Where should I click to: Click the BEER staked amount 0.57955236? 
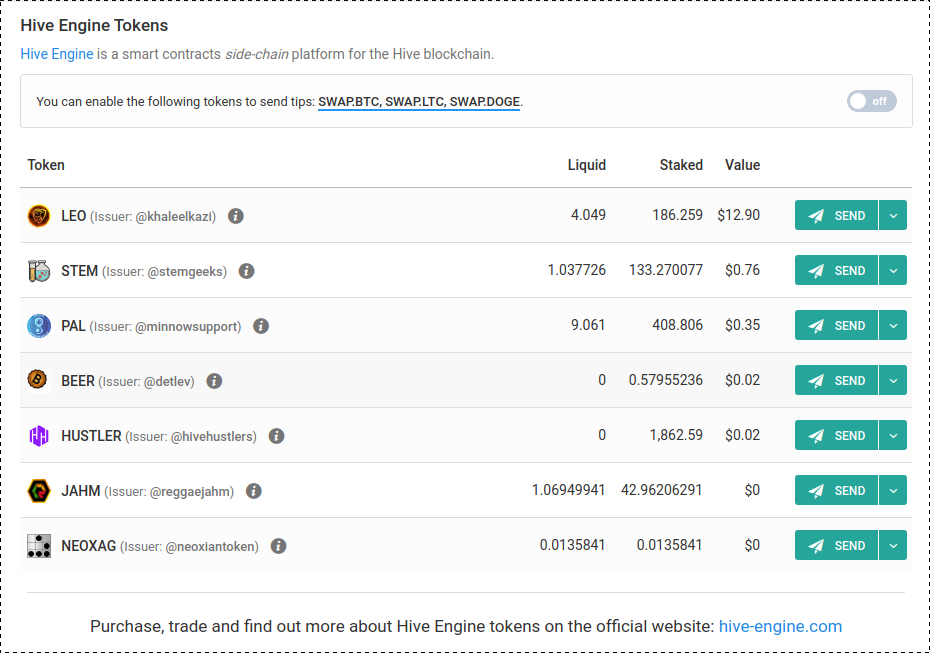665,380
